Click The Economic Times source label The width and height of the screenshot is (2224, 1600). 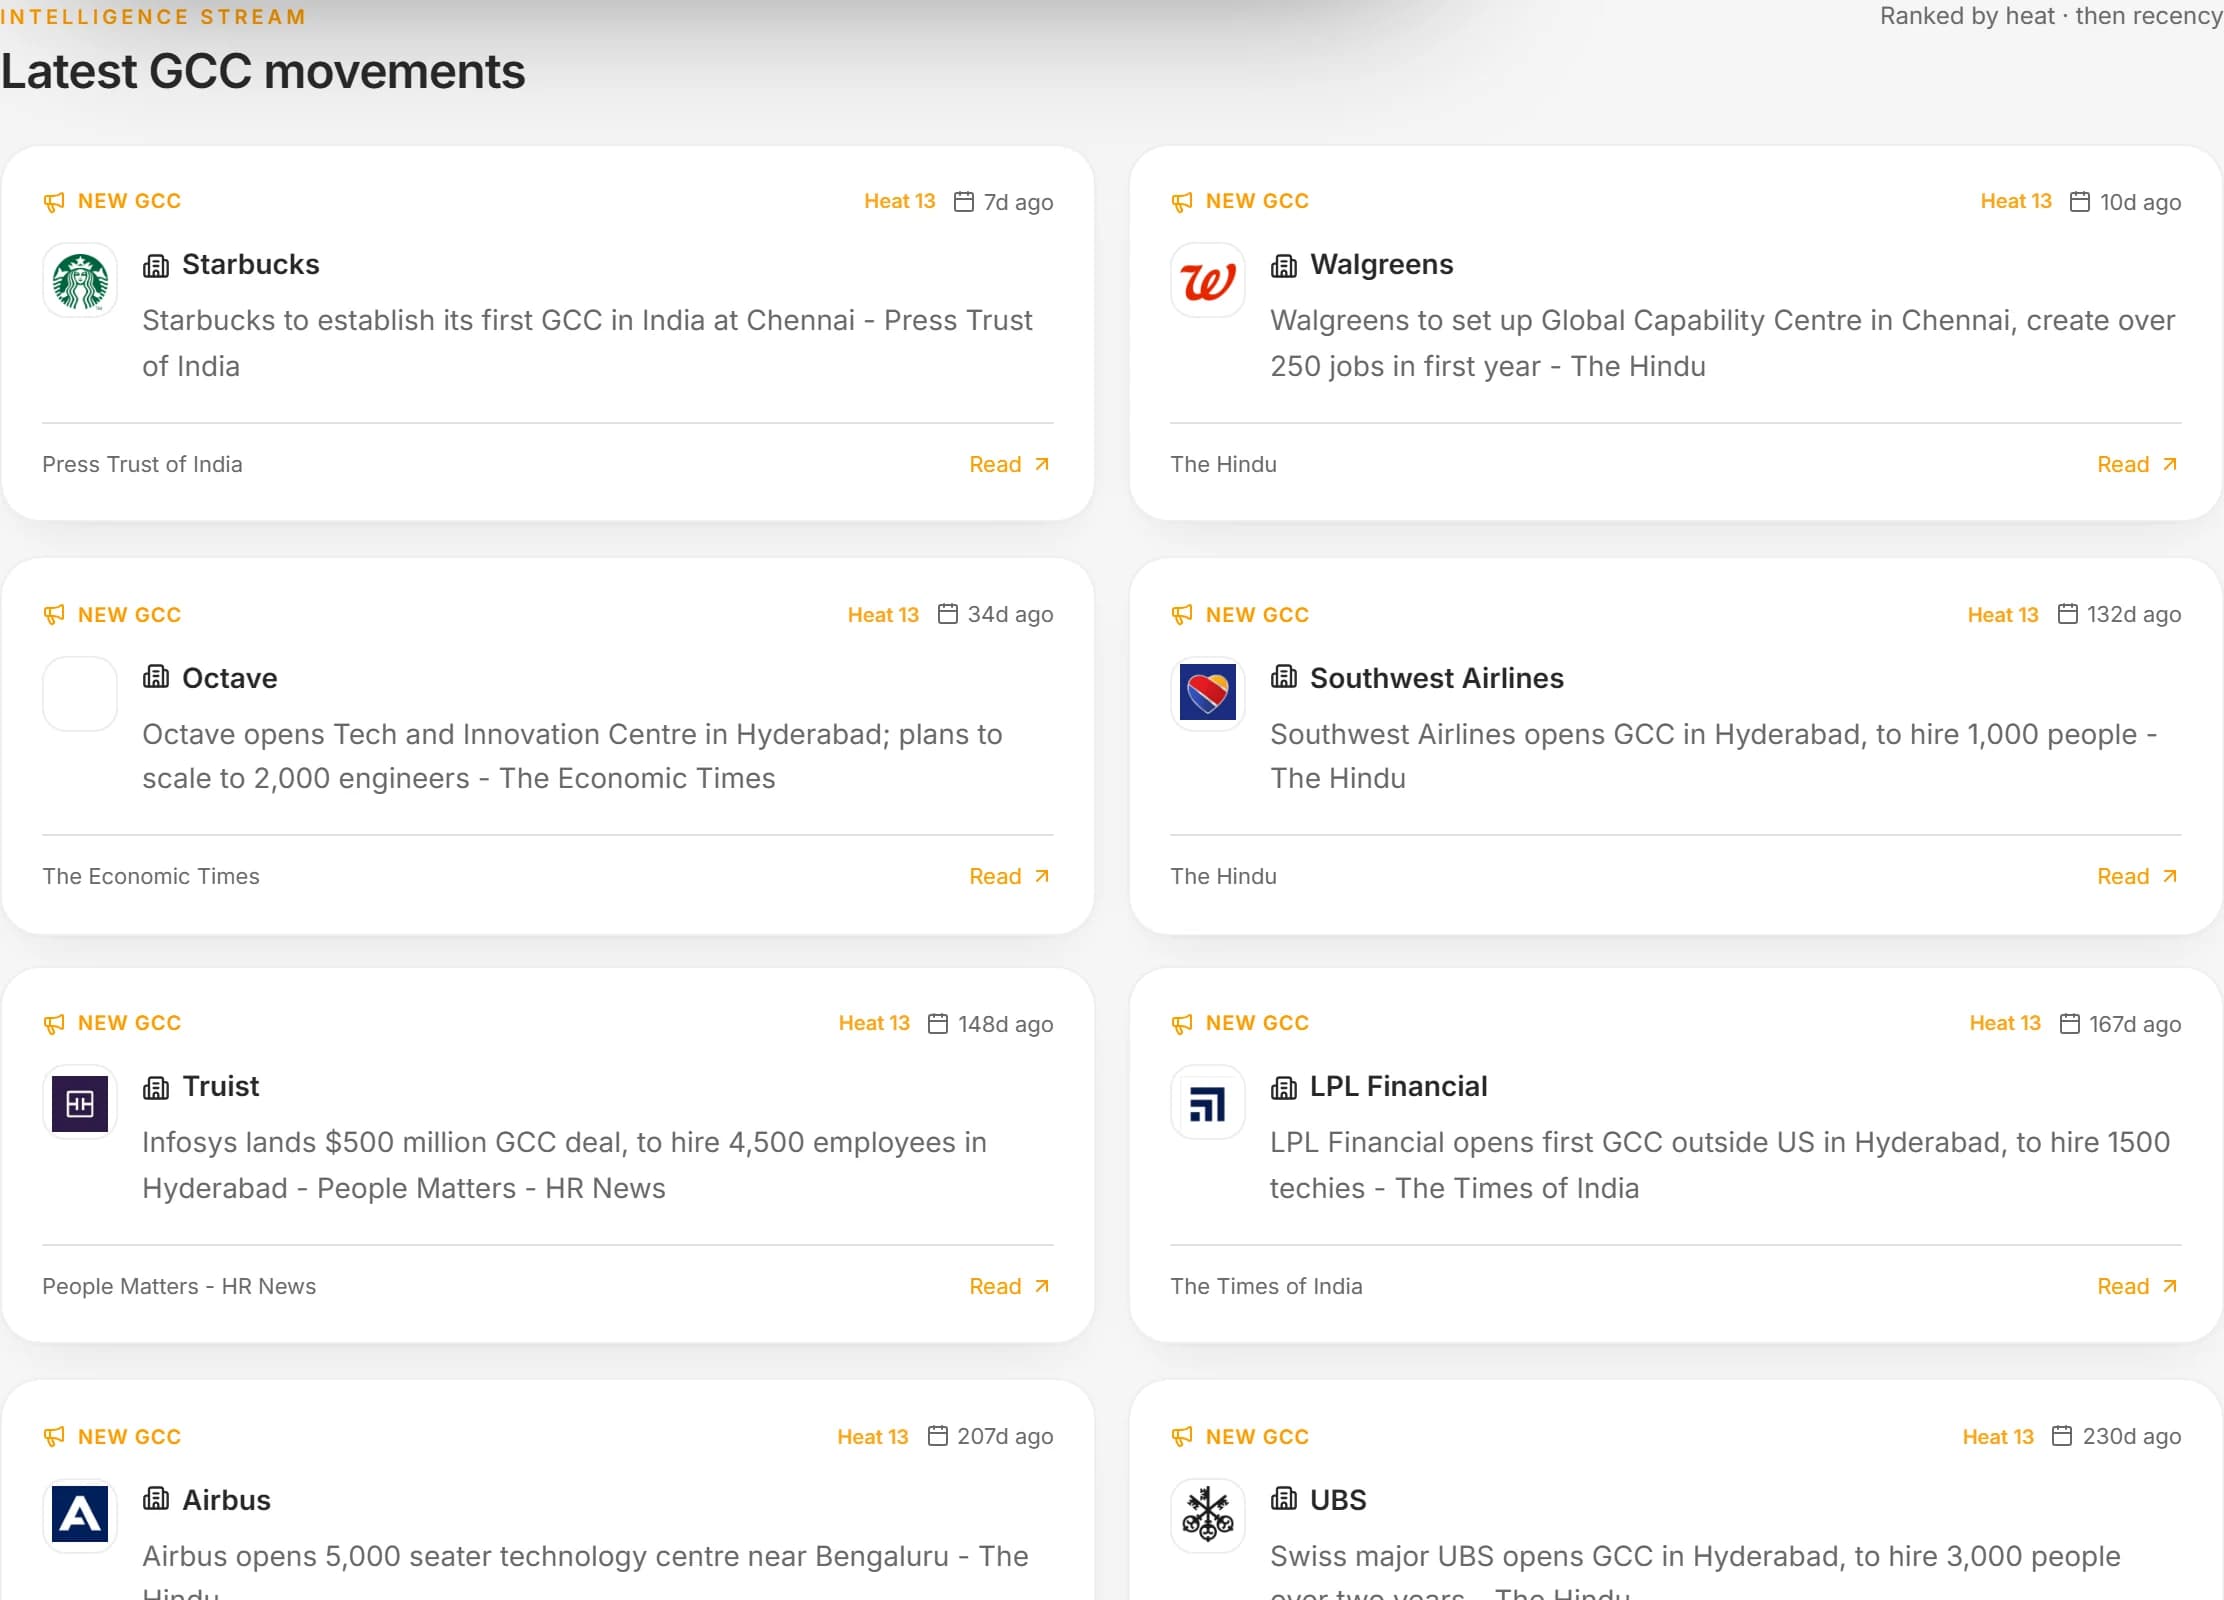(151, 876)
